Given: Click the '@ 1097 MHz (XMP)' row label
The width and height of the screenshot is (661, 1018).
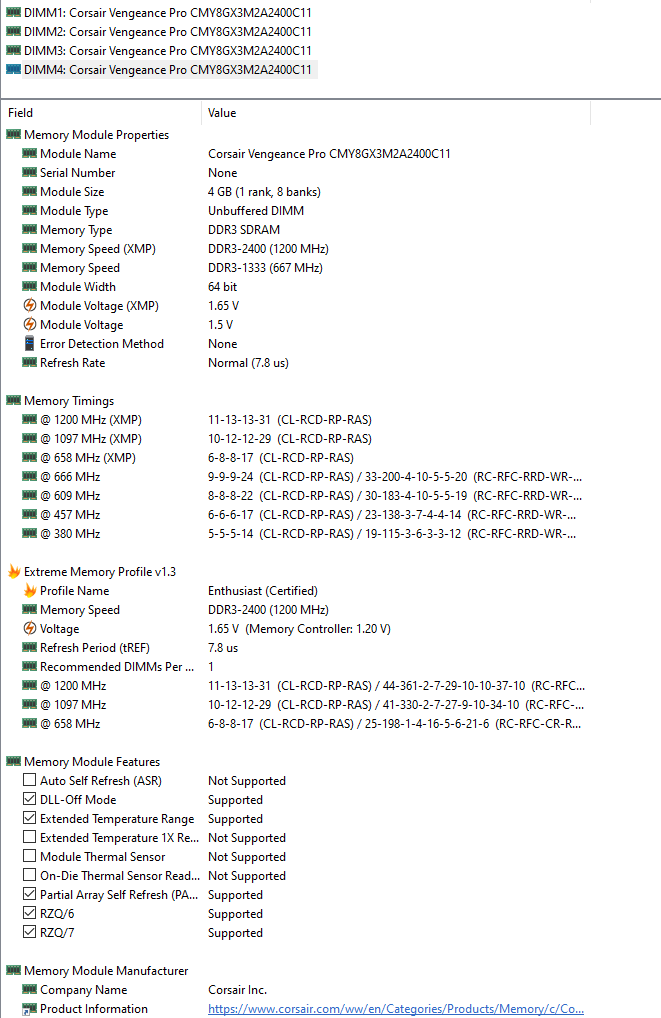Looking at the screenshot, I should (x=91, y=438).
